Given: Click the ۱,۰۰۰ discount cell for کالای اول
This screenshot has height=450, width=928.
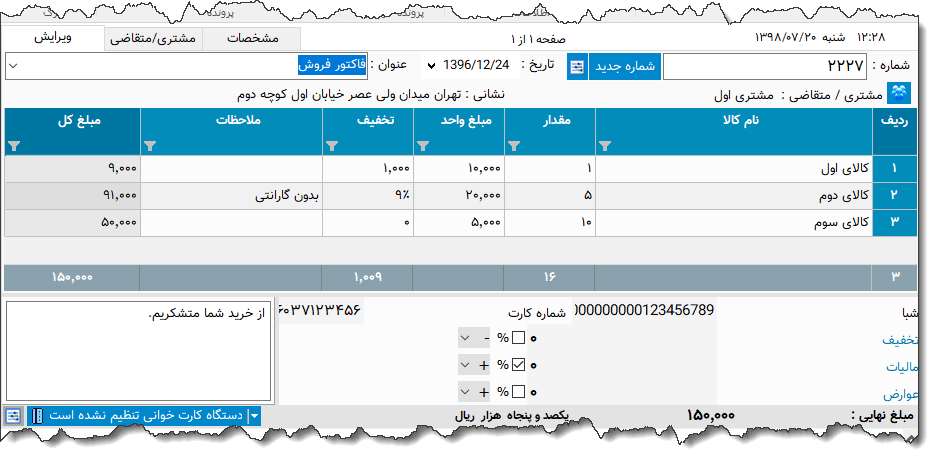Looking at the screenshot, I should coord(368,169).
